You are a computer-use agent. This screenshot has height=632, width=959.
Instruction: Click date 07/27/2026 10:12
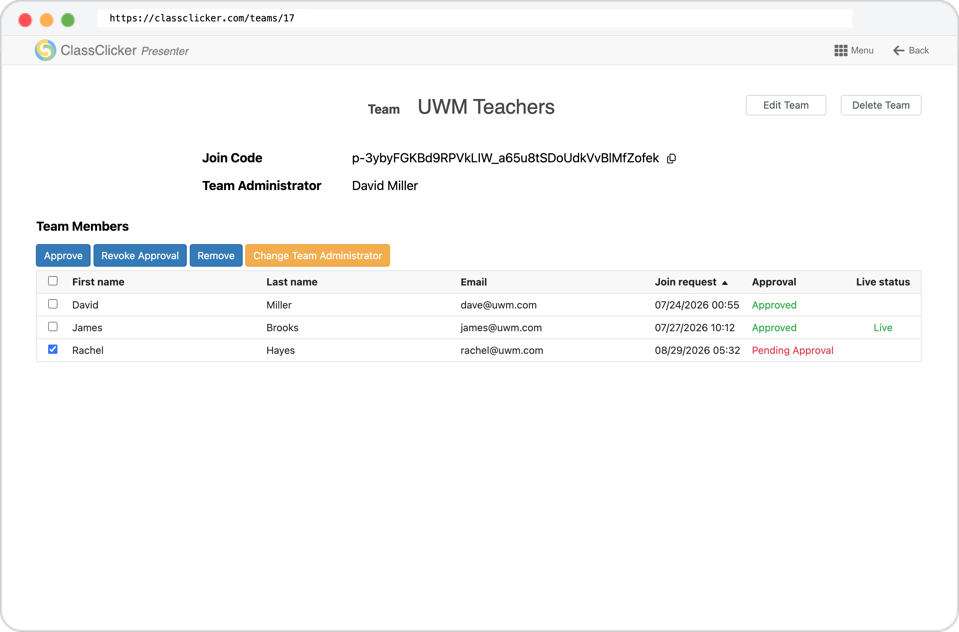695,327
